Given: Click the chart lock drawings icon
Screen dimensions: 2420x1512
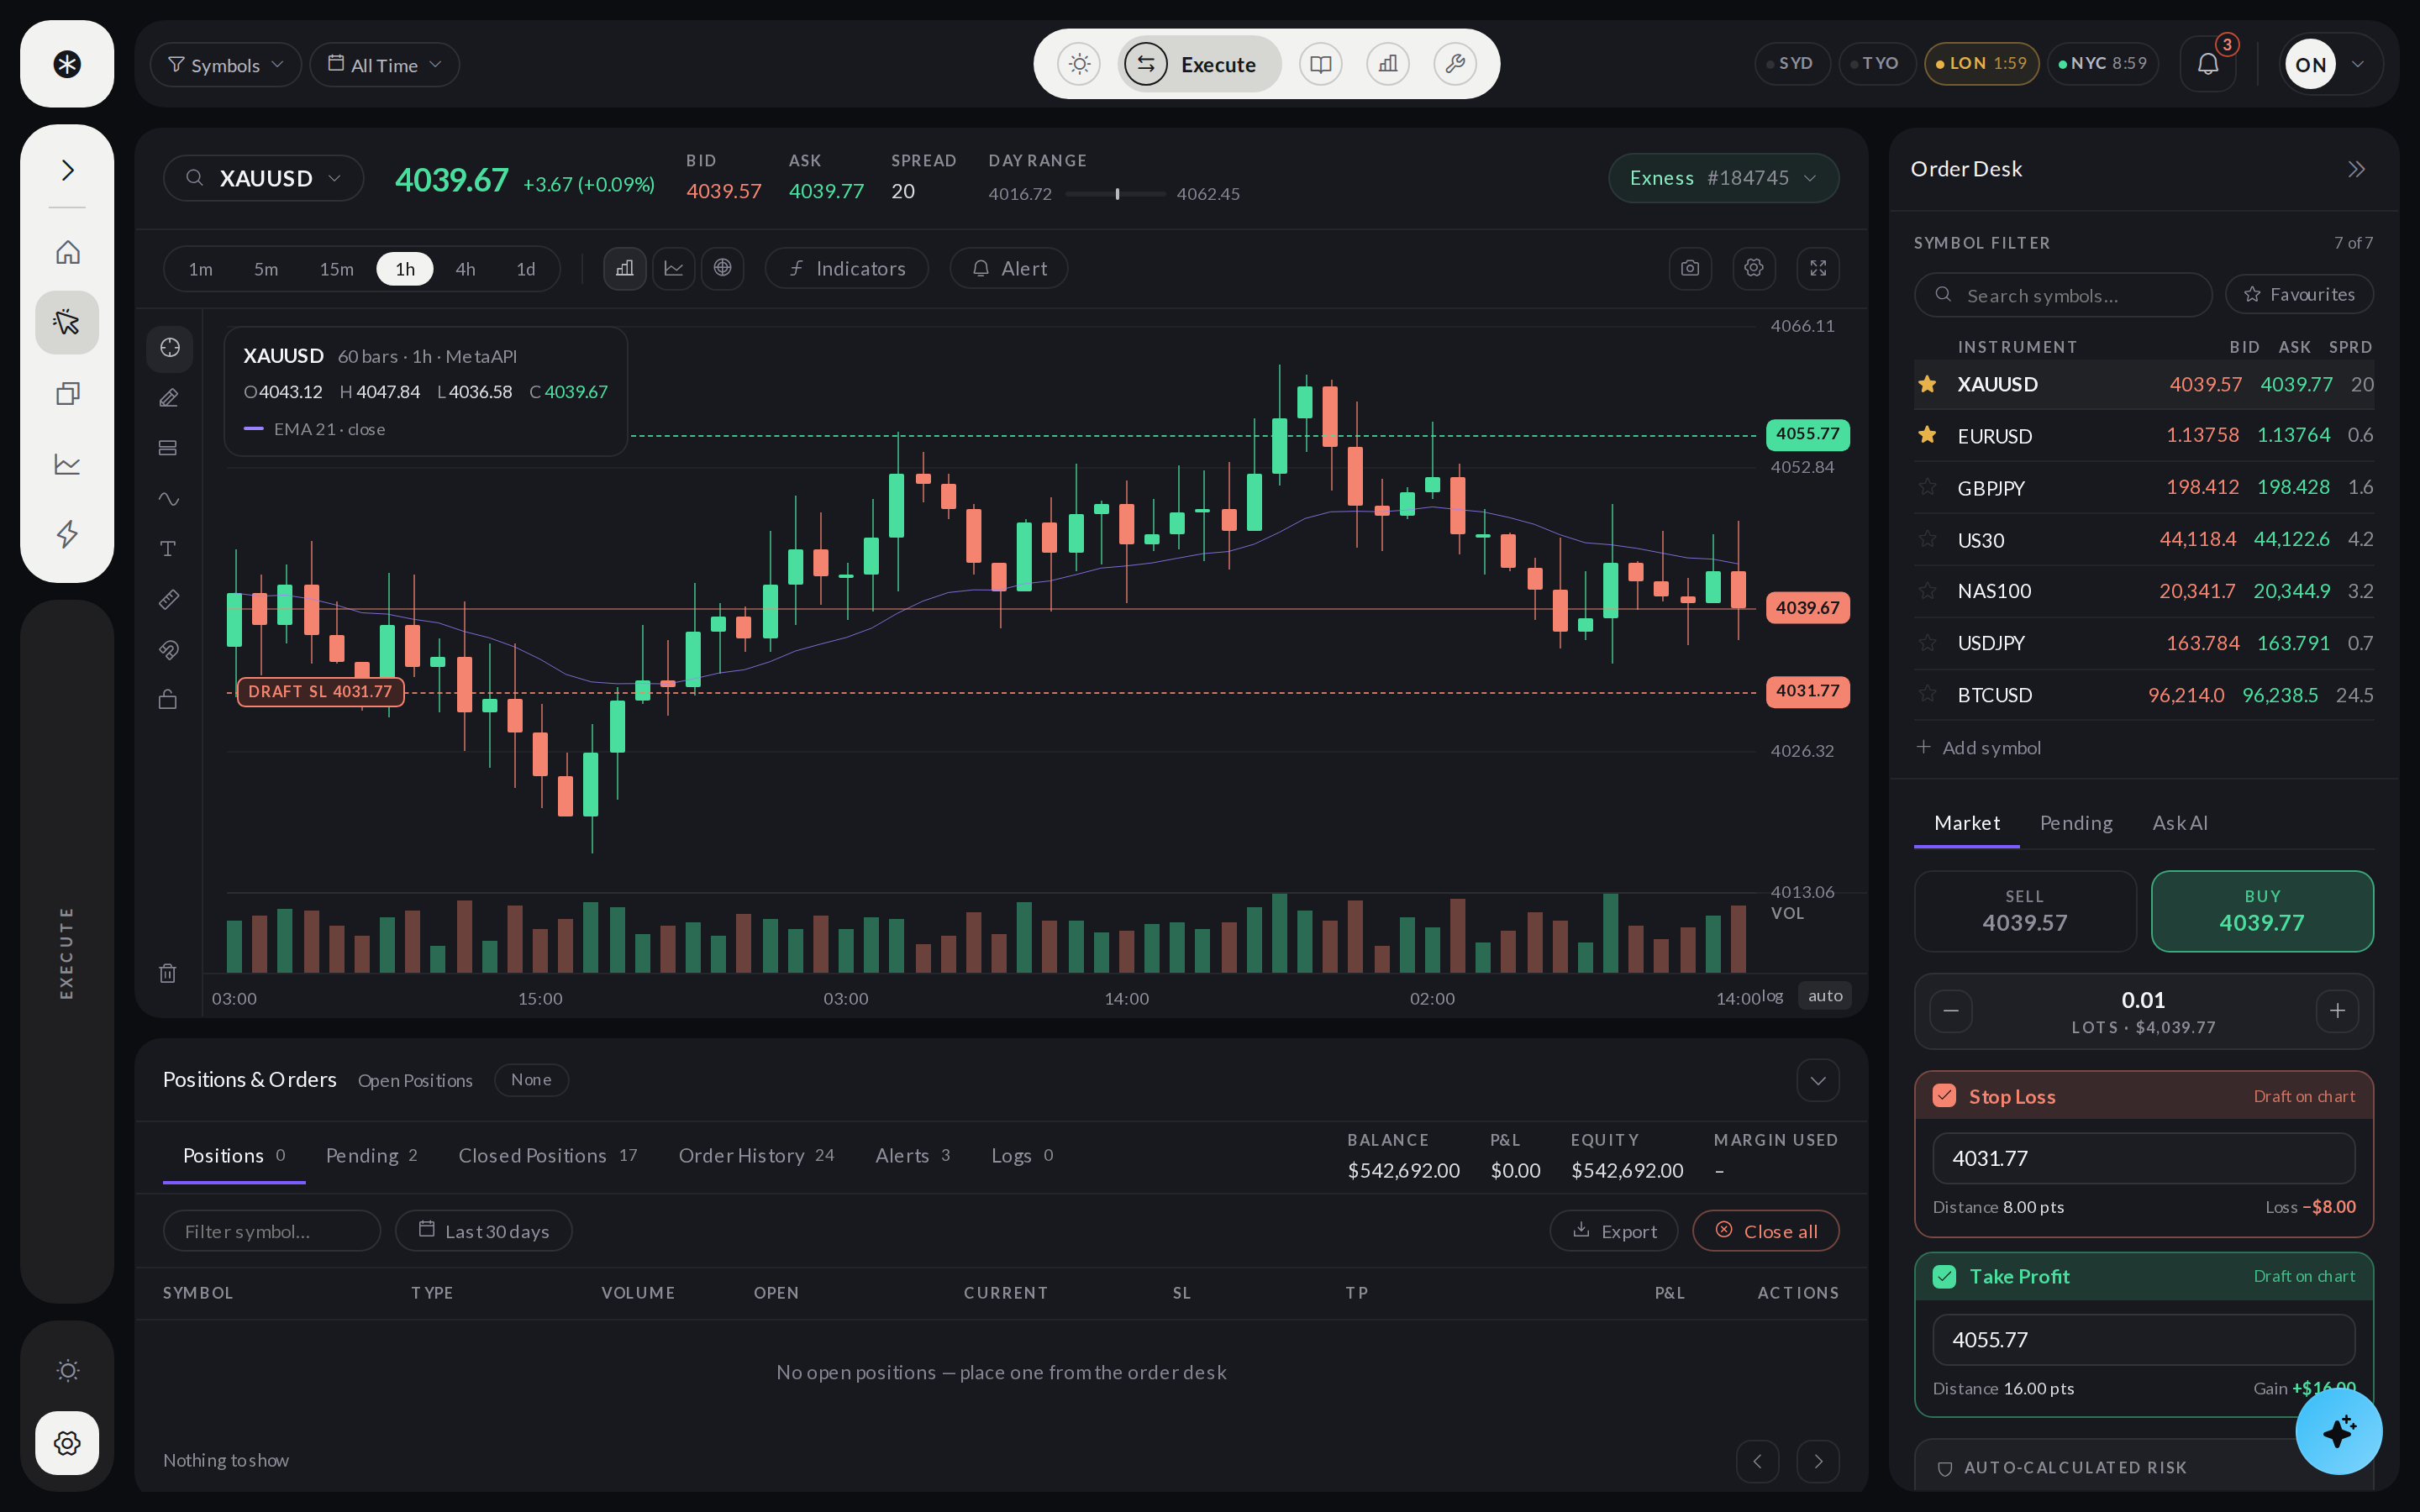Looking at the screenshot, I should (169, 699).
